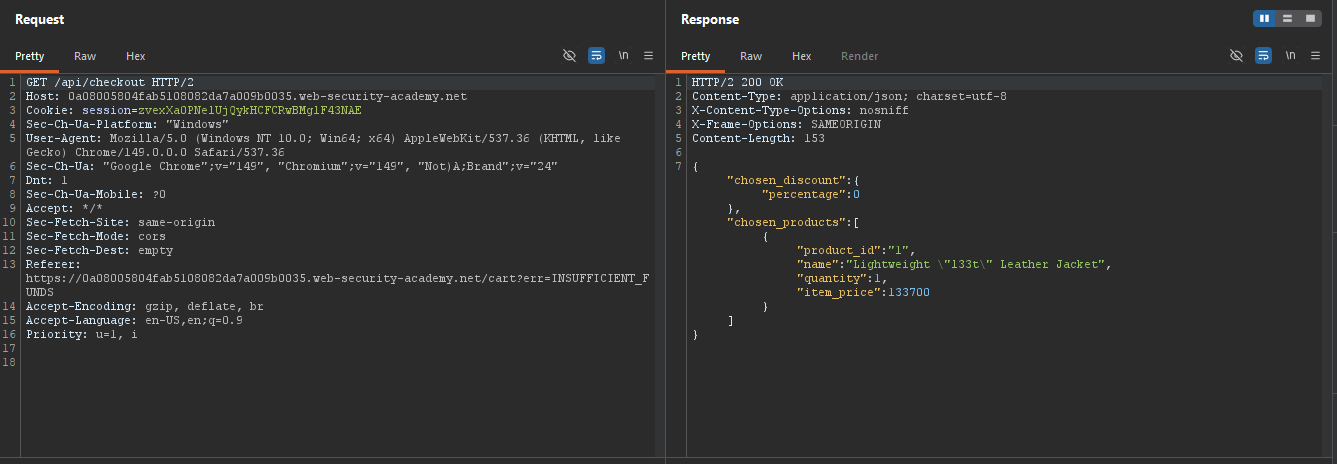Image resolution: width=1337 pixels, height=464 pixels.
Task: Select the session cookie value
Action: [249, 110]
